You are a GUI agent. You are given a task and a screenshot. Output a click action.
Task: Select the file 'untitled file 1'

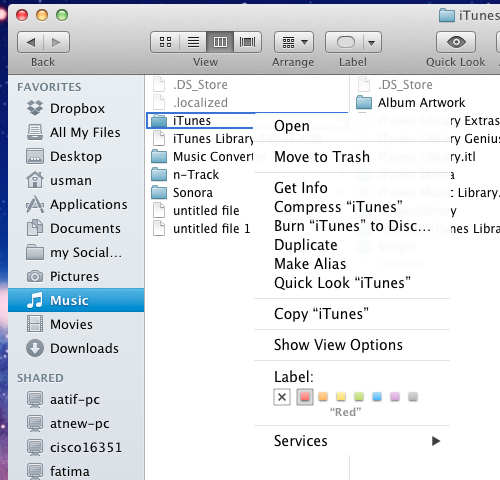tap(201, 229)
